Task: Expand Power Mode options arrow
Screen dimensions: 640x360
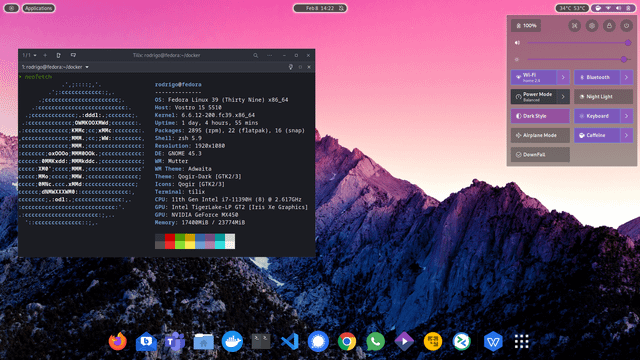Action: pyautogui.click(x=563, y=97)
